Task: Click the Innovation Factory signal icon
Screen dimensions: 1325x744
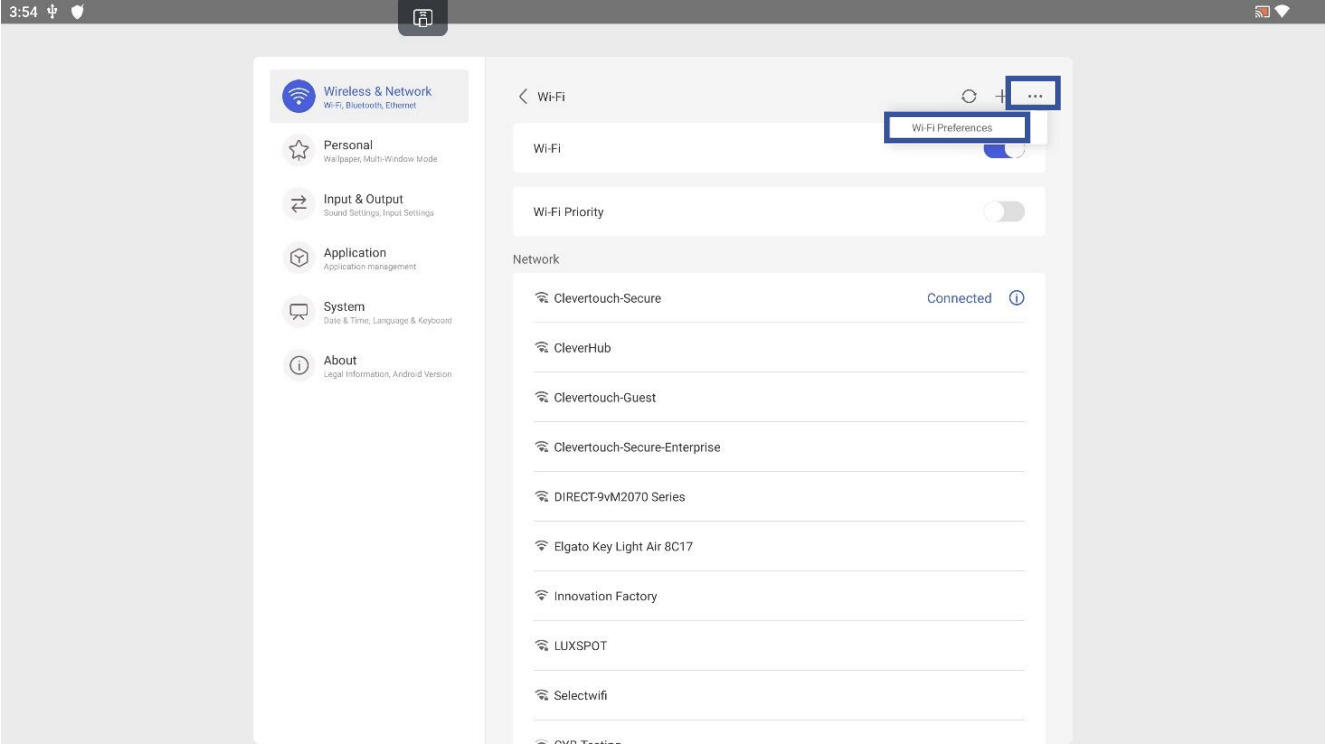Action: point(542,596)
